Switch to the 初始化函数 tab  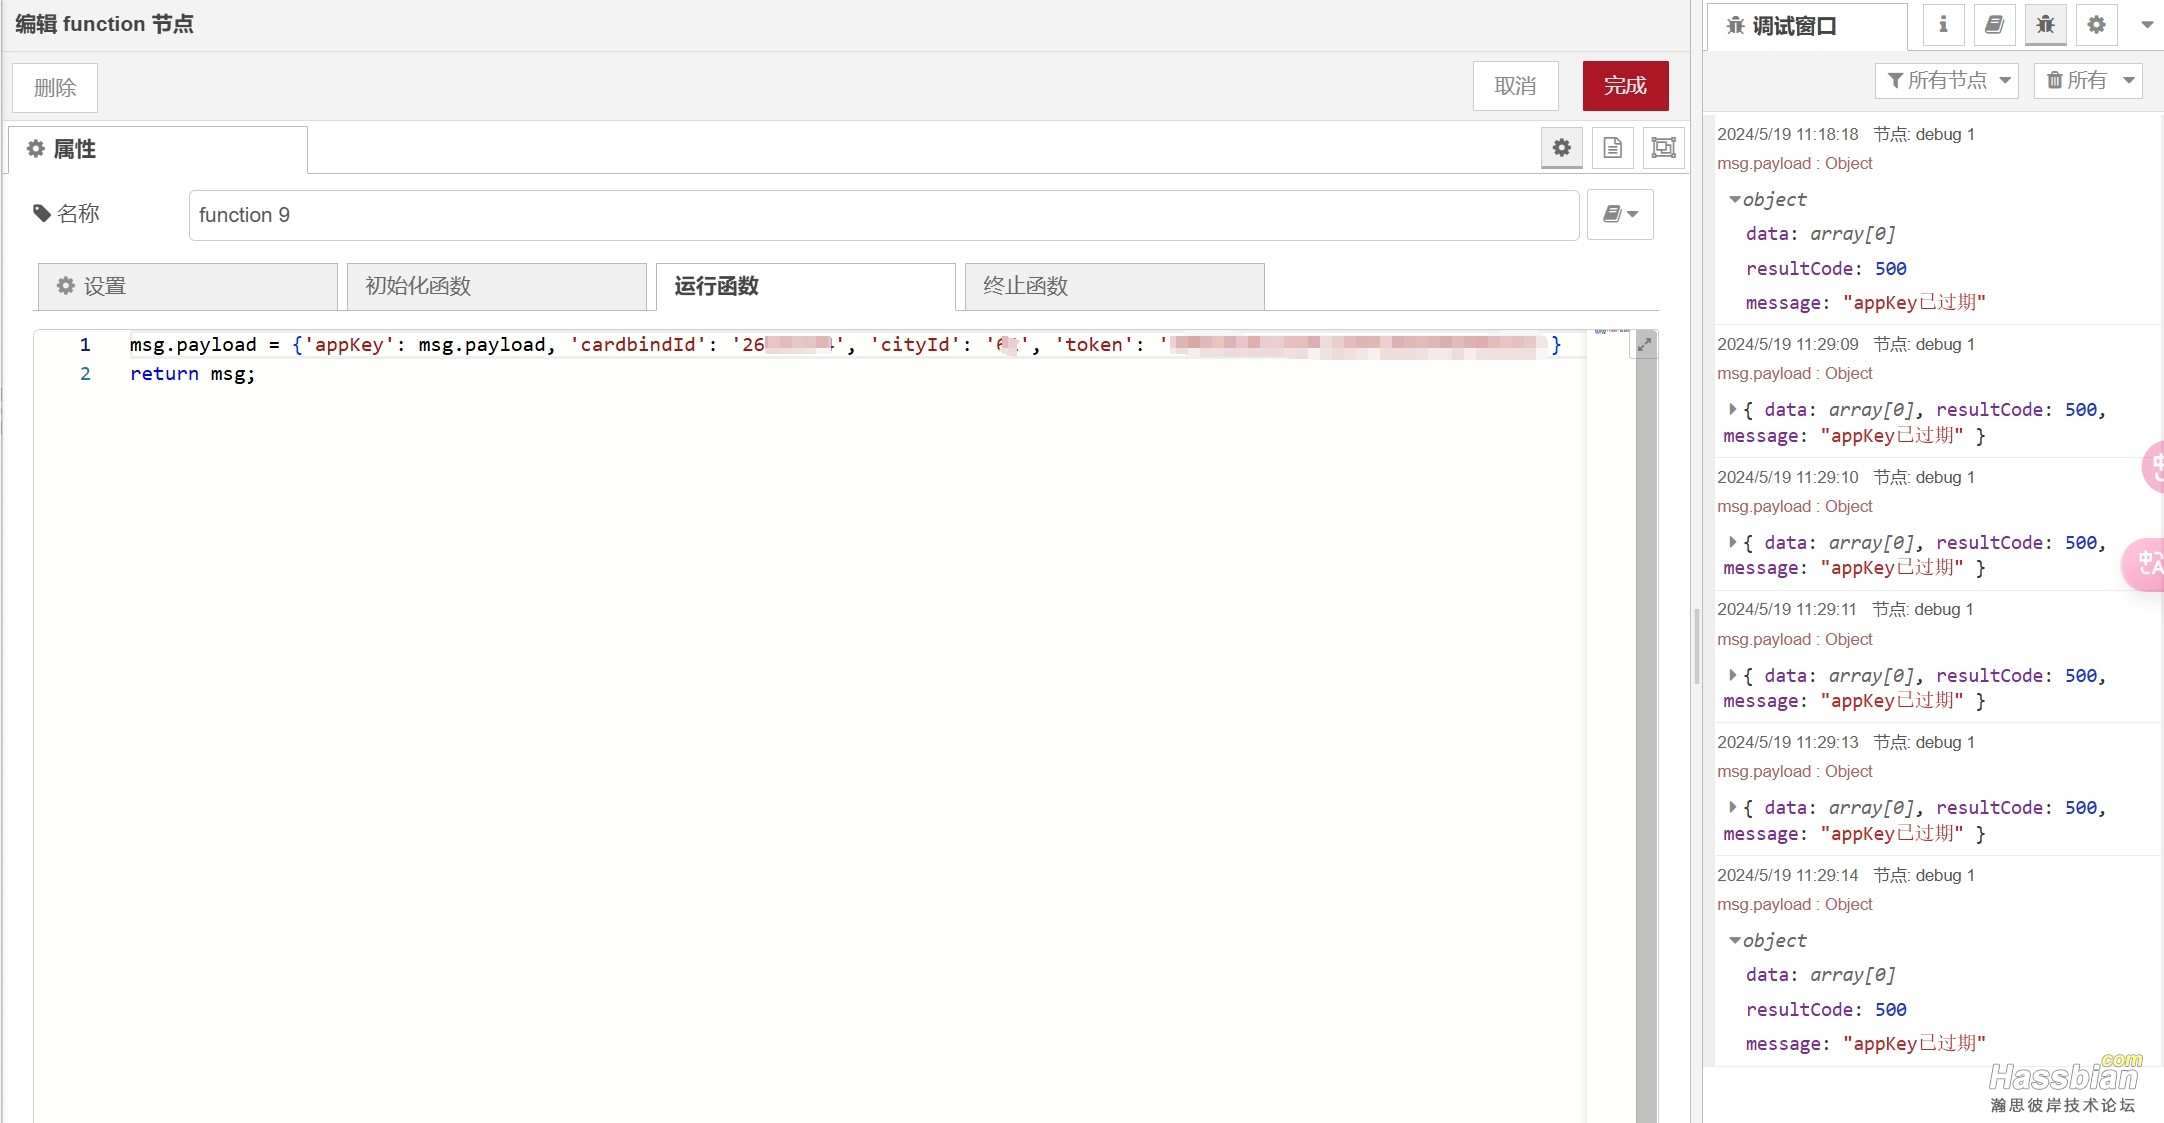(x=496, y=286)
